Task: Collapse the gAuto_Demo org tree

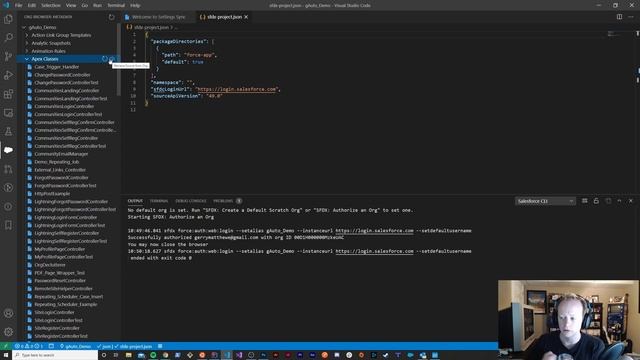Action: (24, 27)
